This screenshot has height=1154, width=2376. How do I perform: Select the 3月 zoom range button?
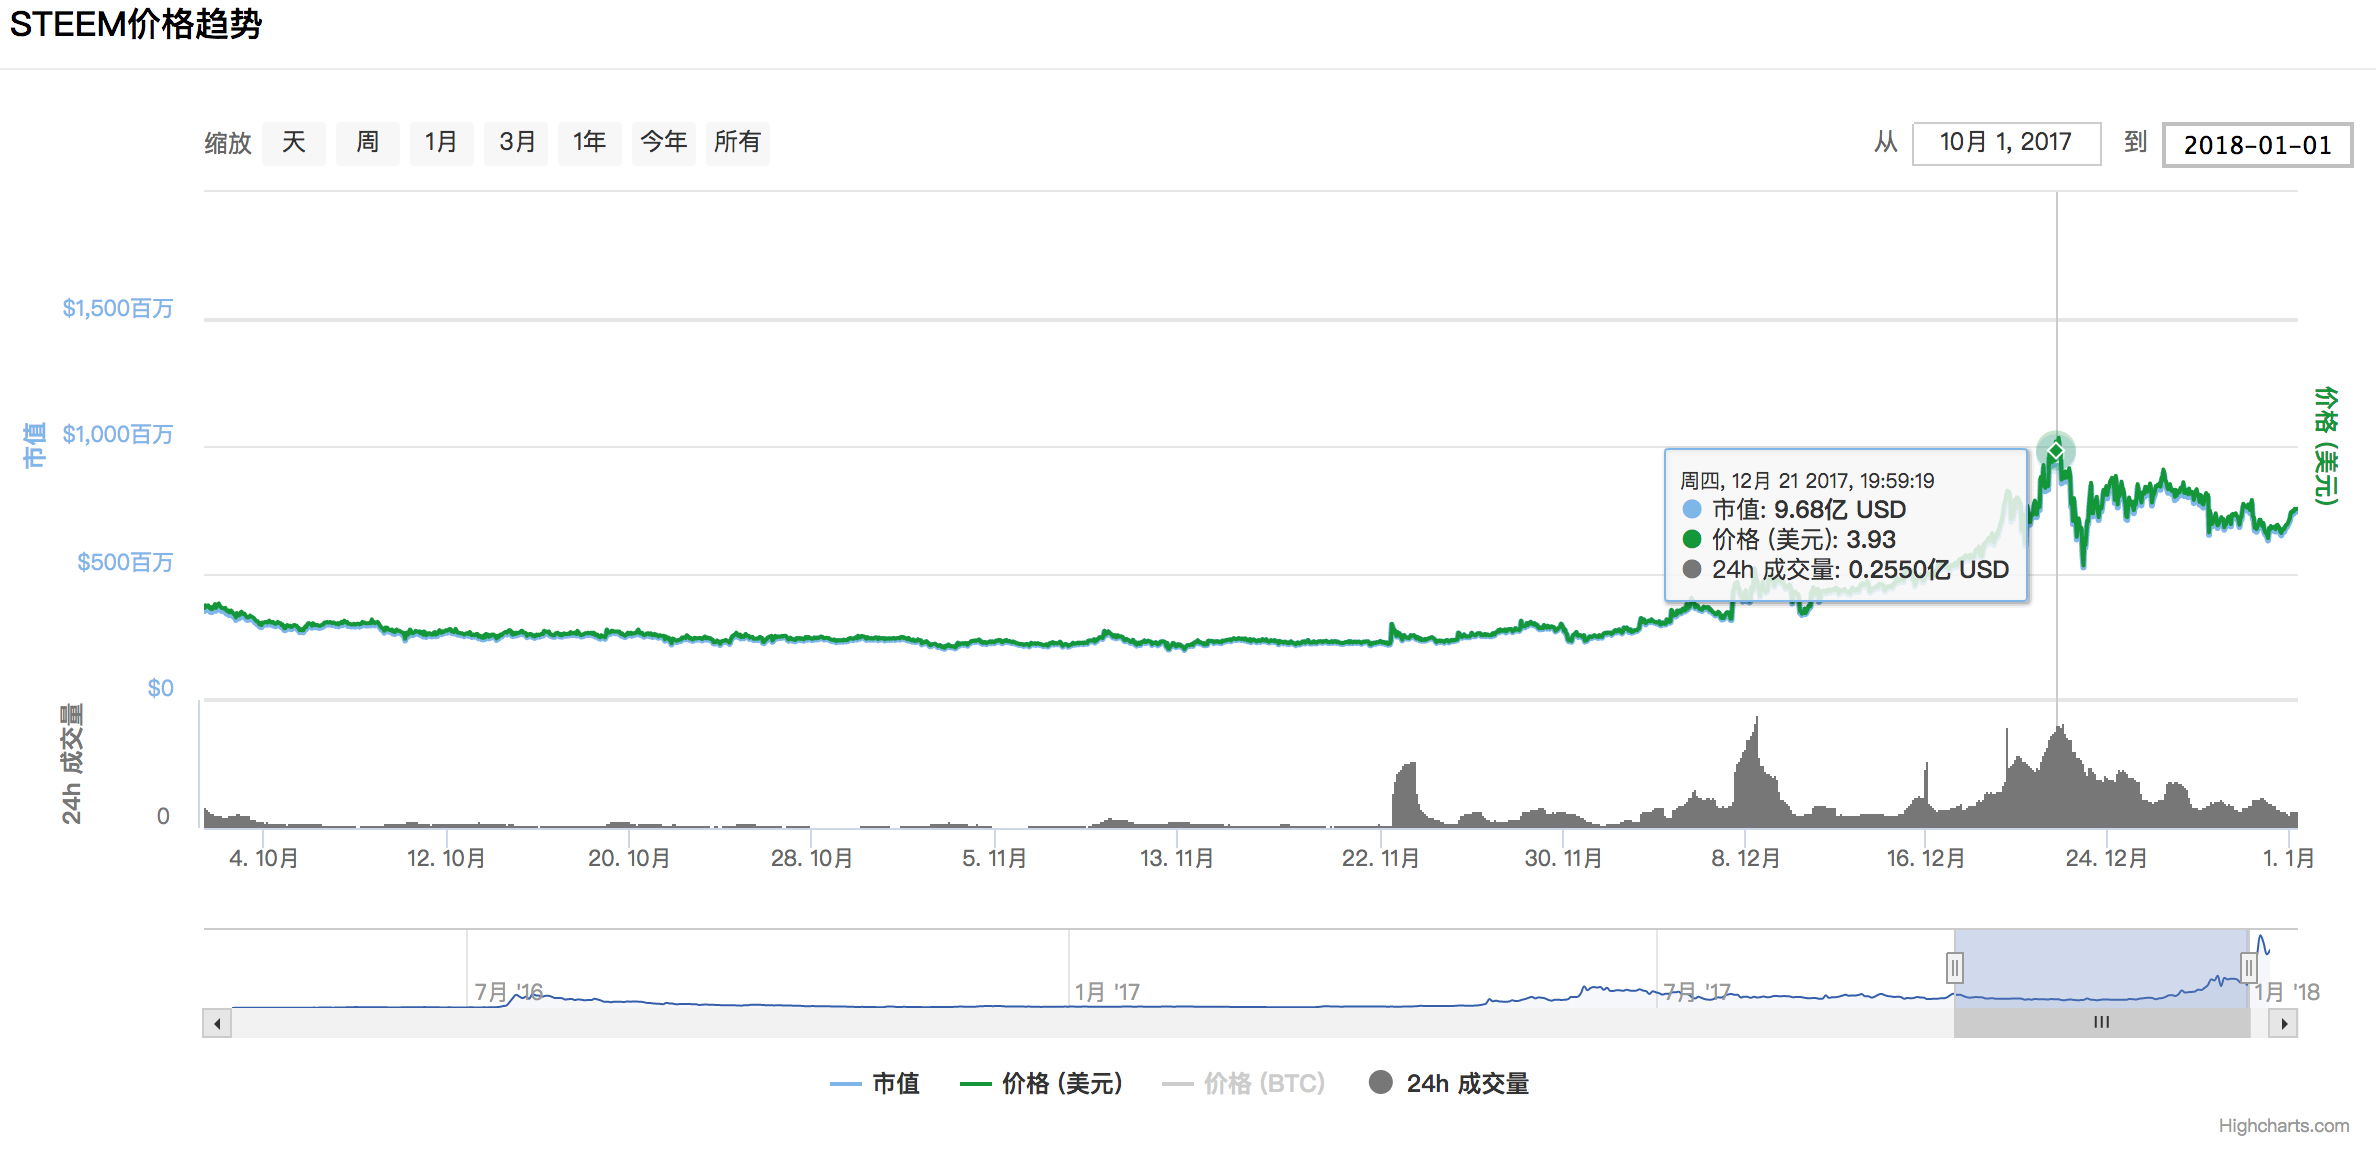(x=516, y=143)
